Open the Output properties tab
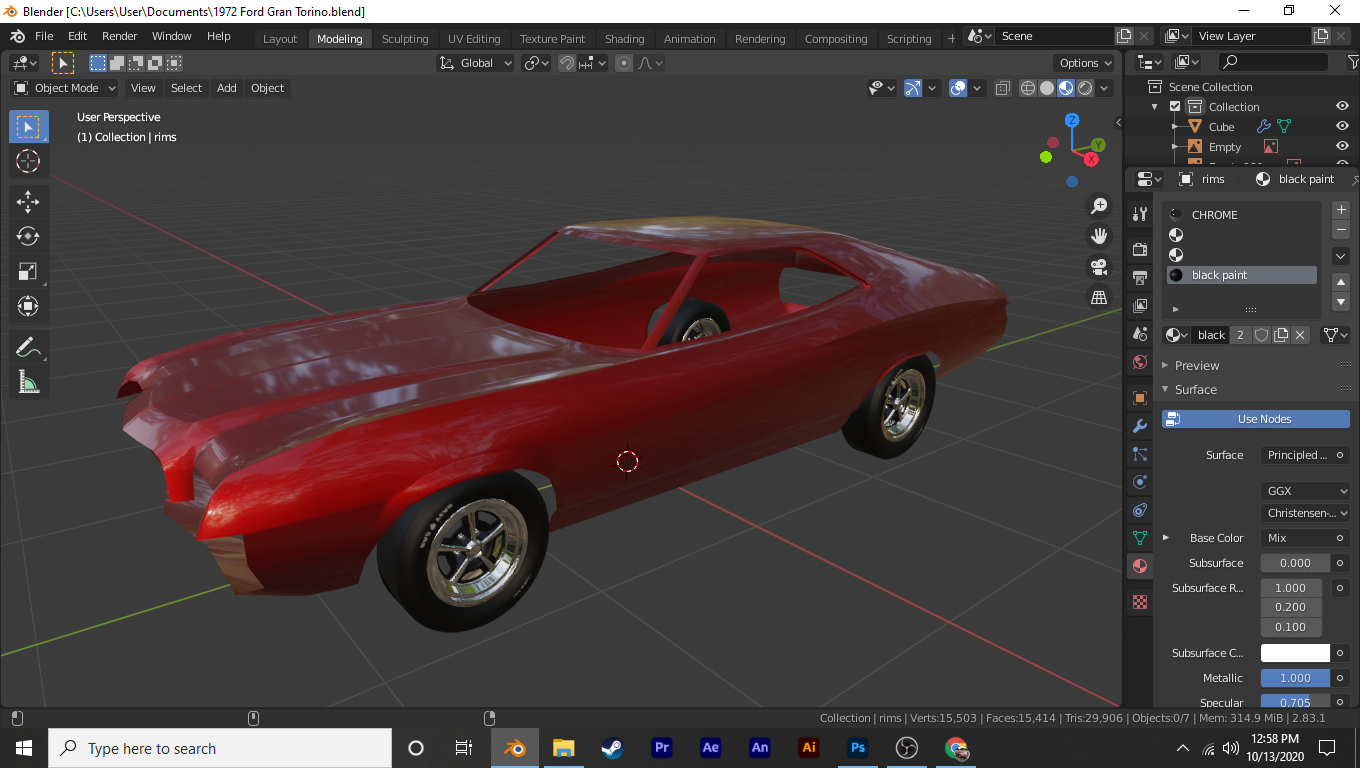This screenshot has height=768, width=1360. 1139,277
